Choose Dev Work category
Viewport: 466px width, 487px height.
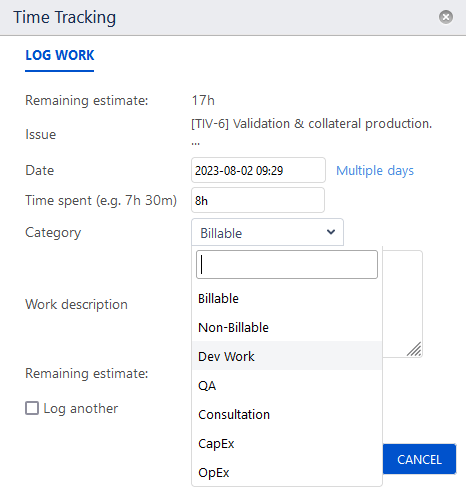287,356
